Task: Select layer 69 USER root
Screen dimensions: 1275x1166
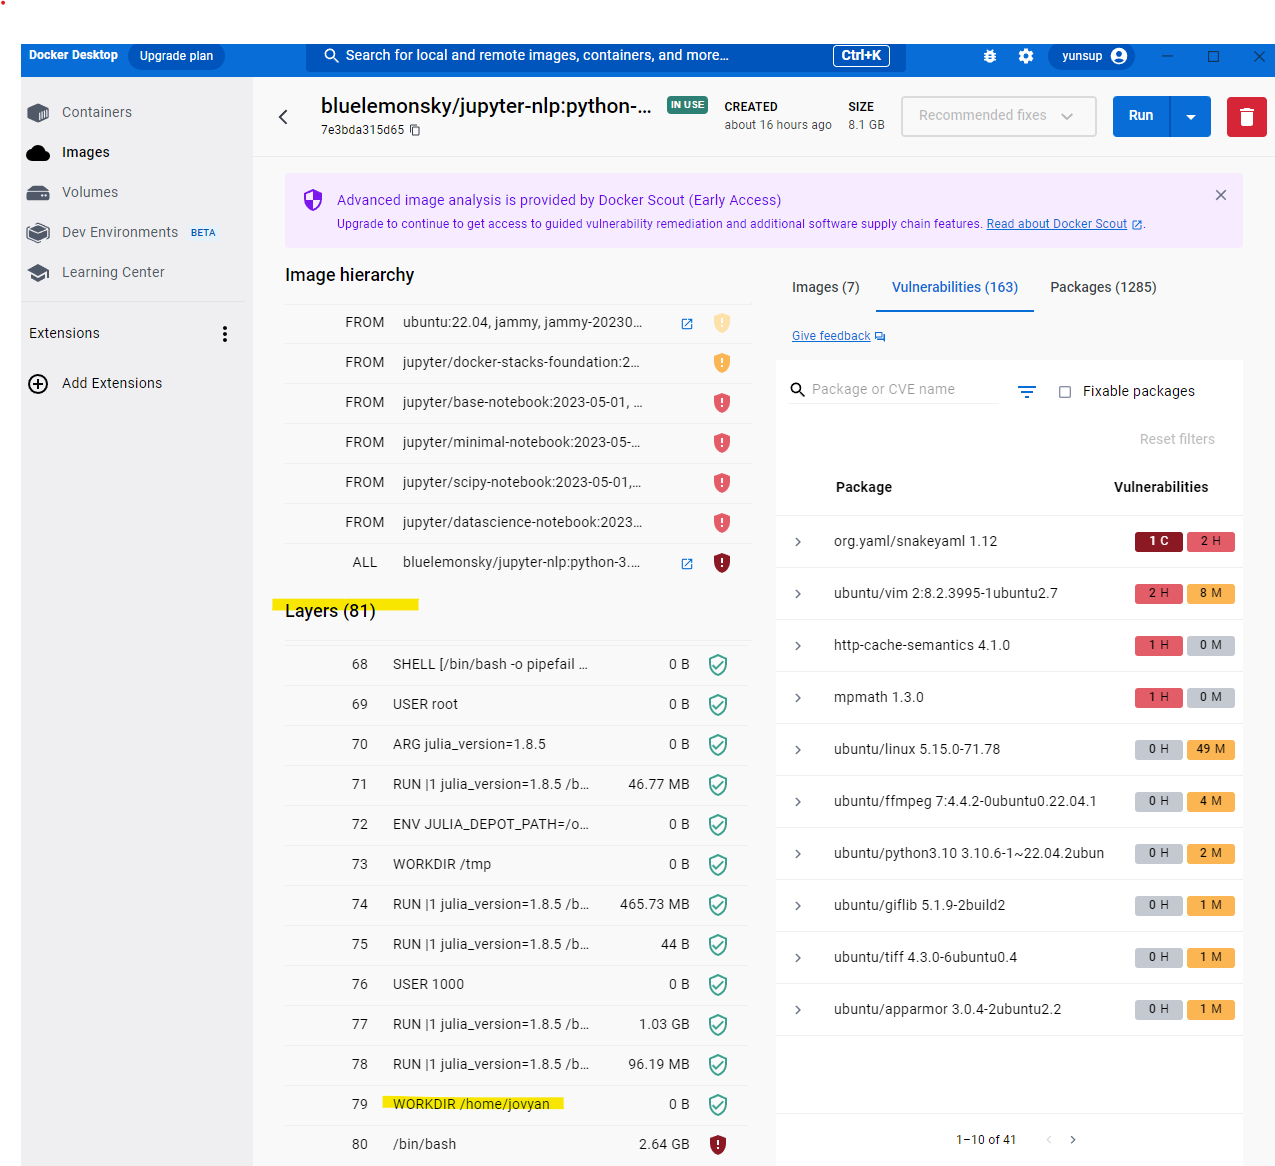Action: coord(516,705)
